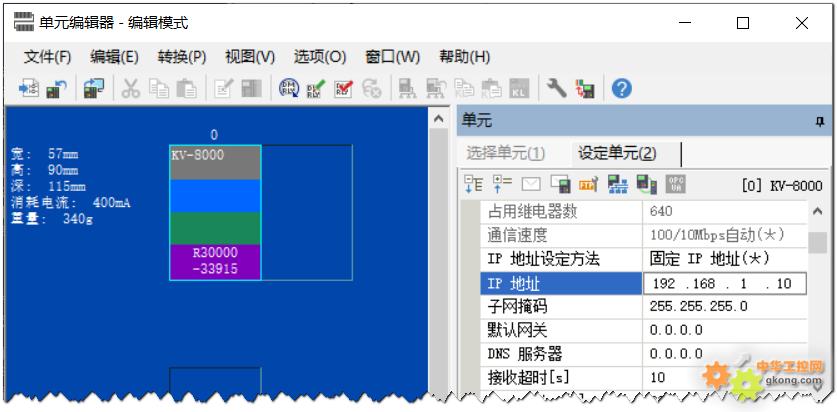
Task: Click the [0] KV-8000 label in unit panel
Action: pos(782,186)
